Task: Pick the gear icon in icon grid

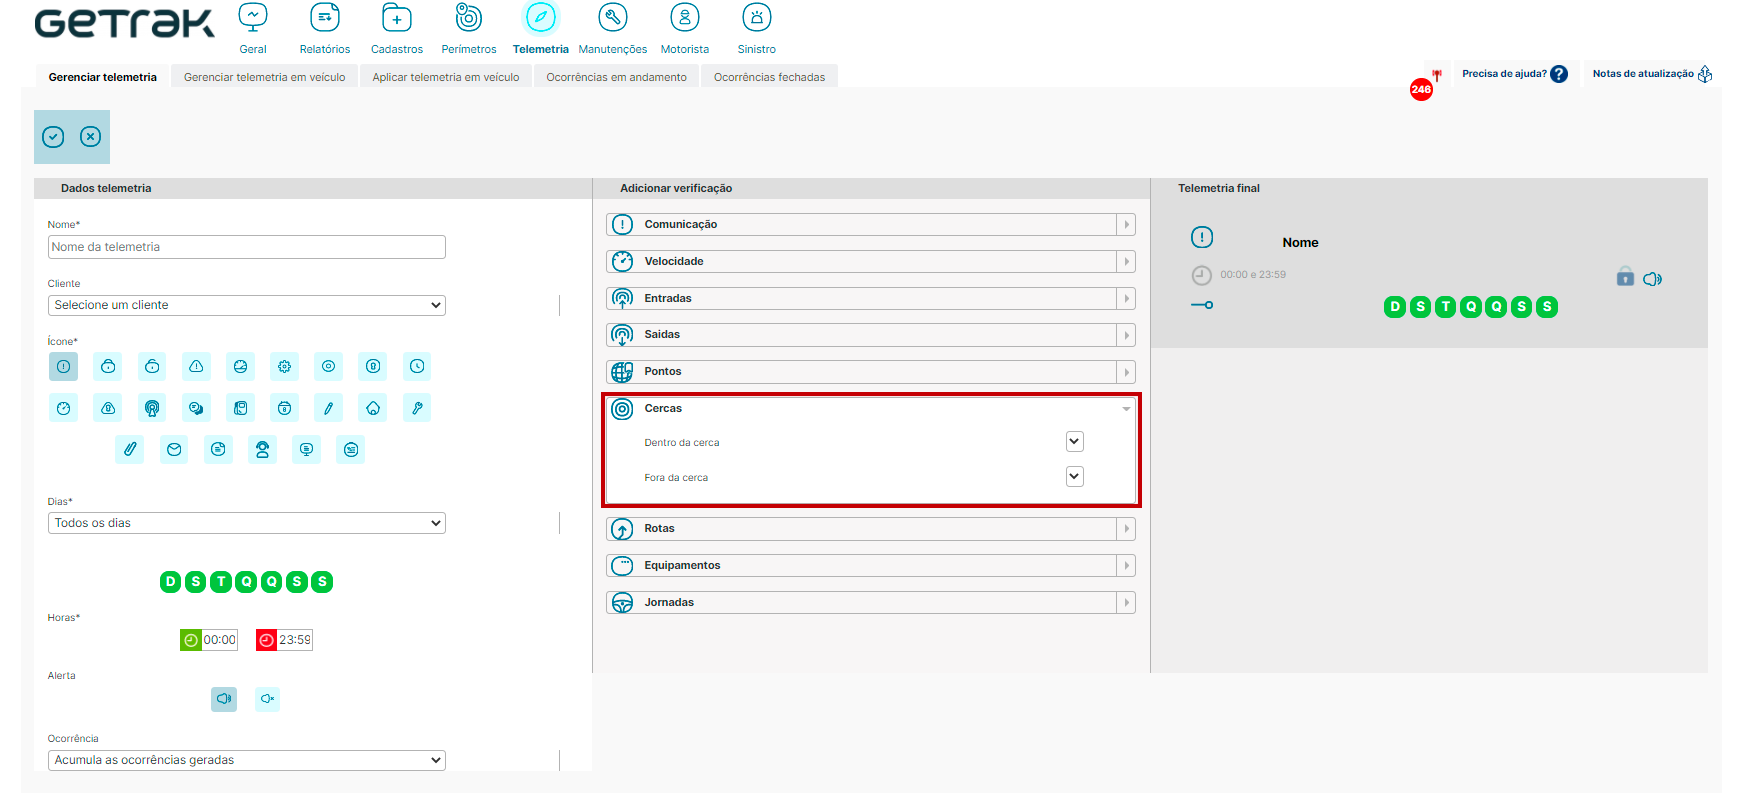Action: pyautogui.click(x=285, y=367)
